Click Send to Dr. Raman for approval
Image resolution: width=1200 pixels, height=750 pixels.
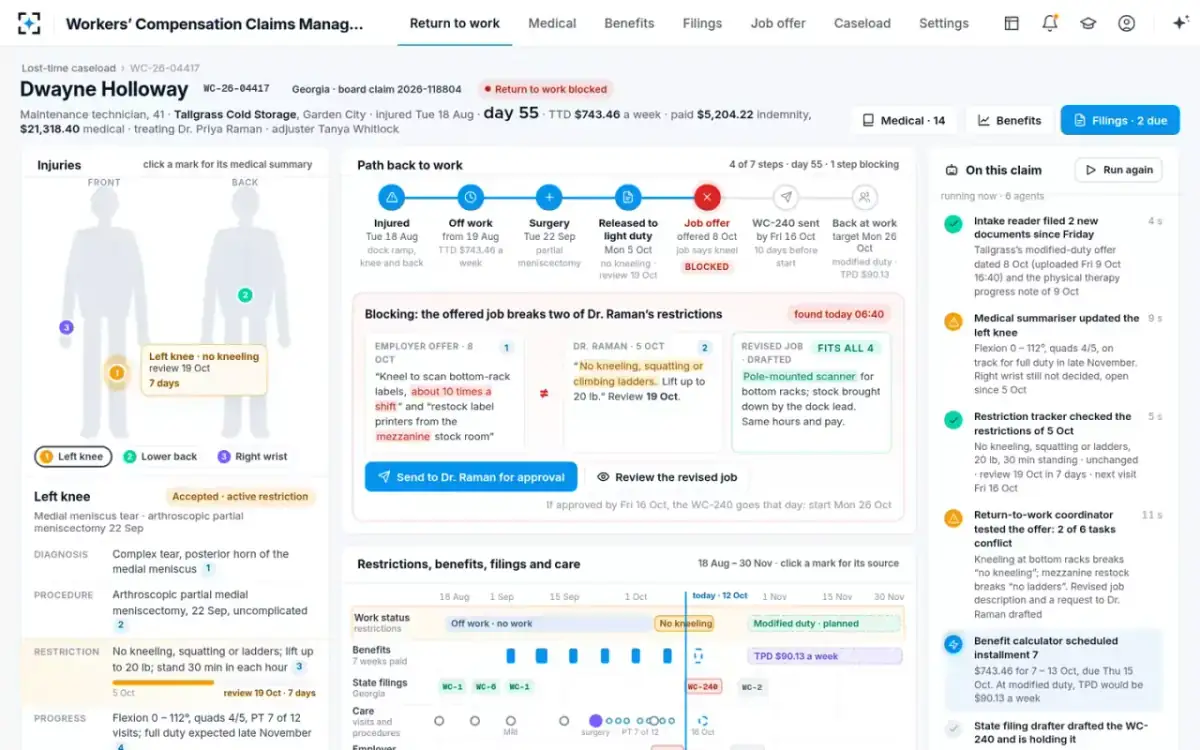471,477
